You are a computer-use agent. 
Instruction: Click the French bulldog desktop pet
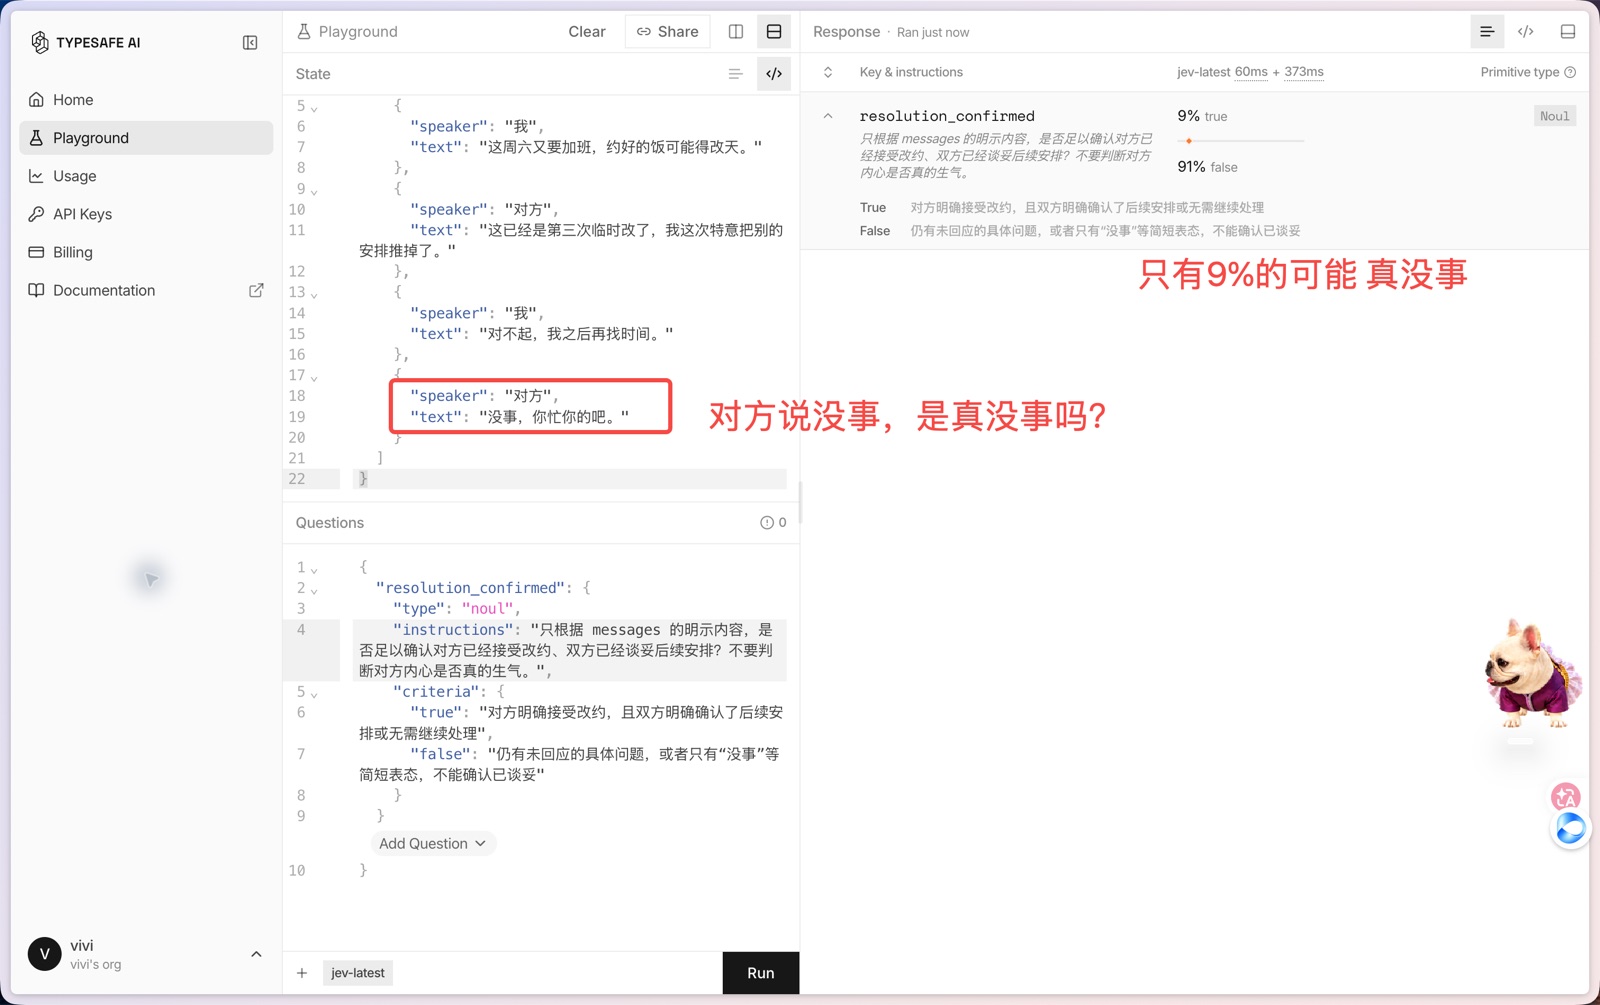1531,674
